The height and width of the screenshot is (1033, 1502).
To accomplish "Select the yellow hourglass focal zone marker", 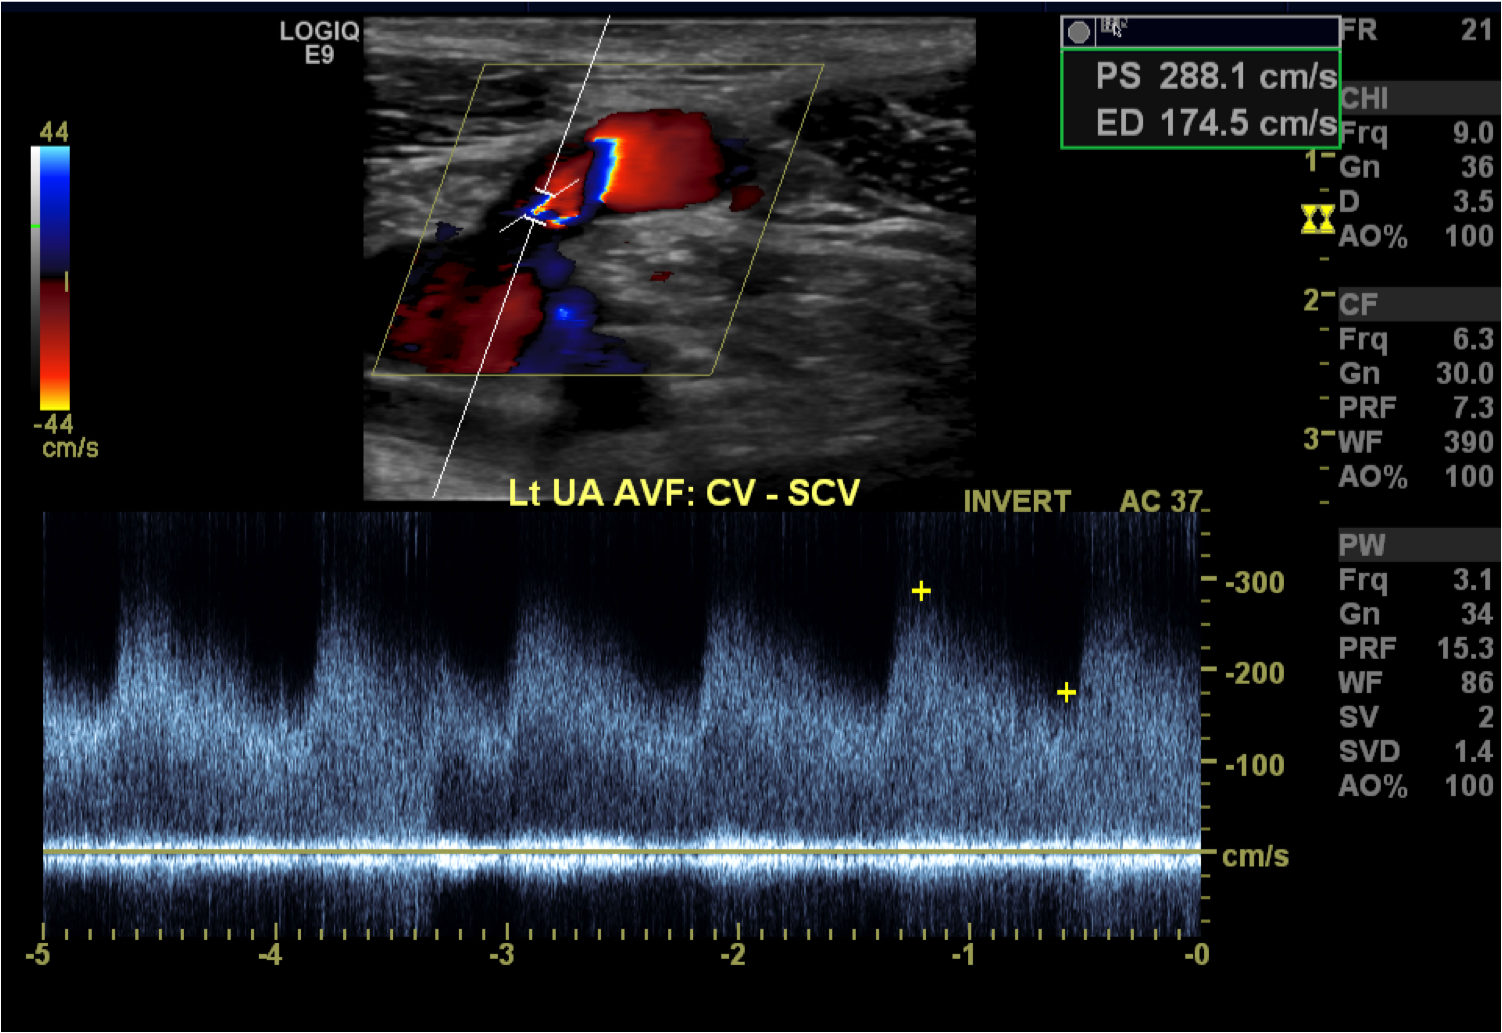I will point(1317,219).
